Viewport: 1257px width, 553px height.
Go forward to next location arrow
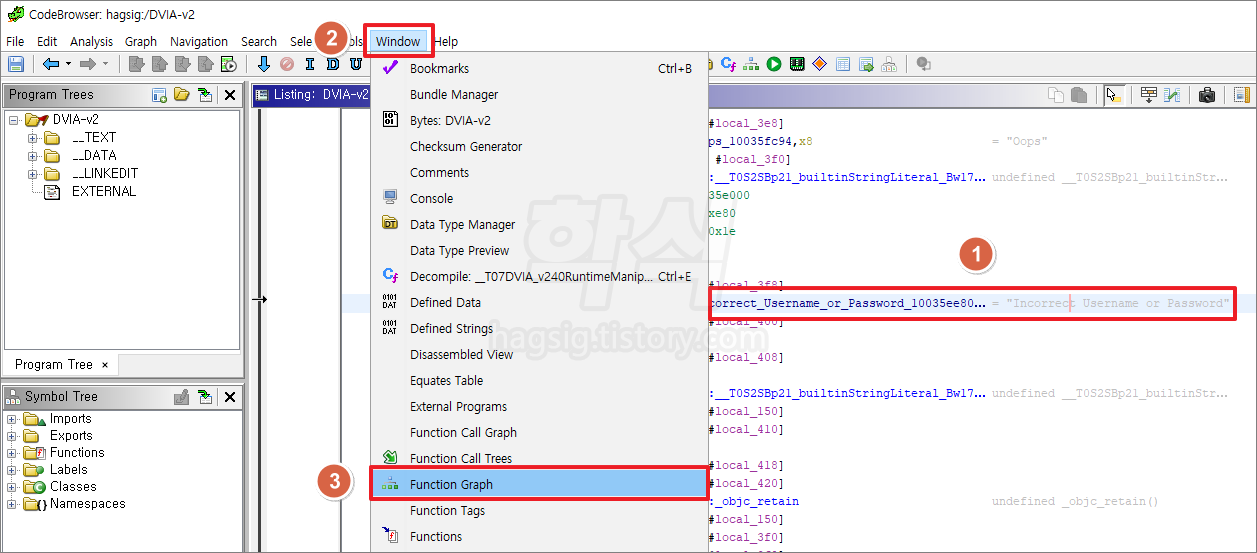(x=87, y=64)
